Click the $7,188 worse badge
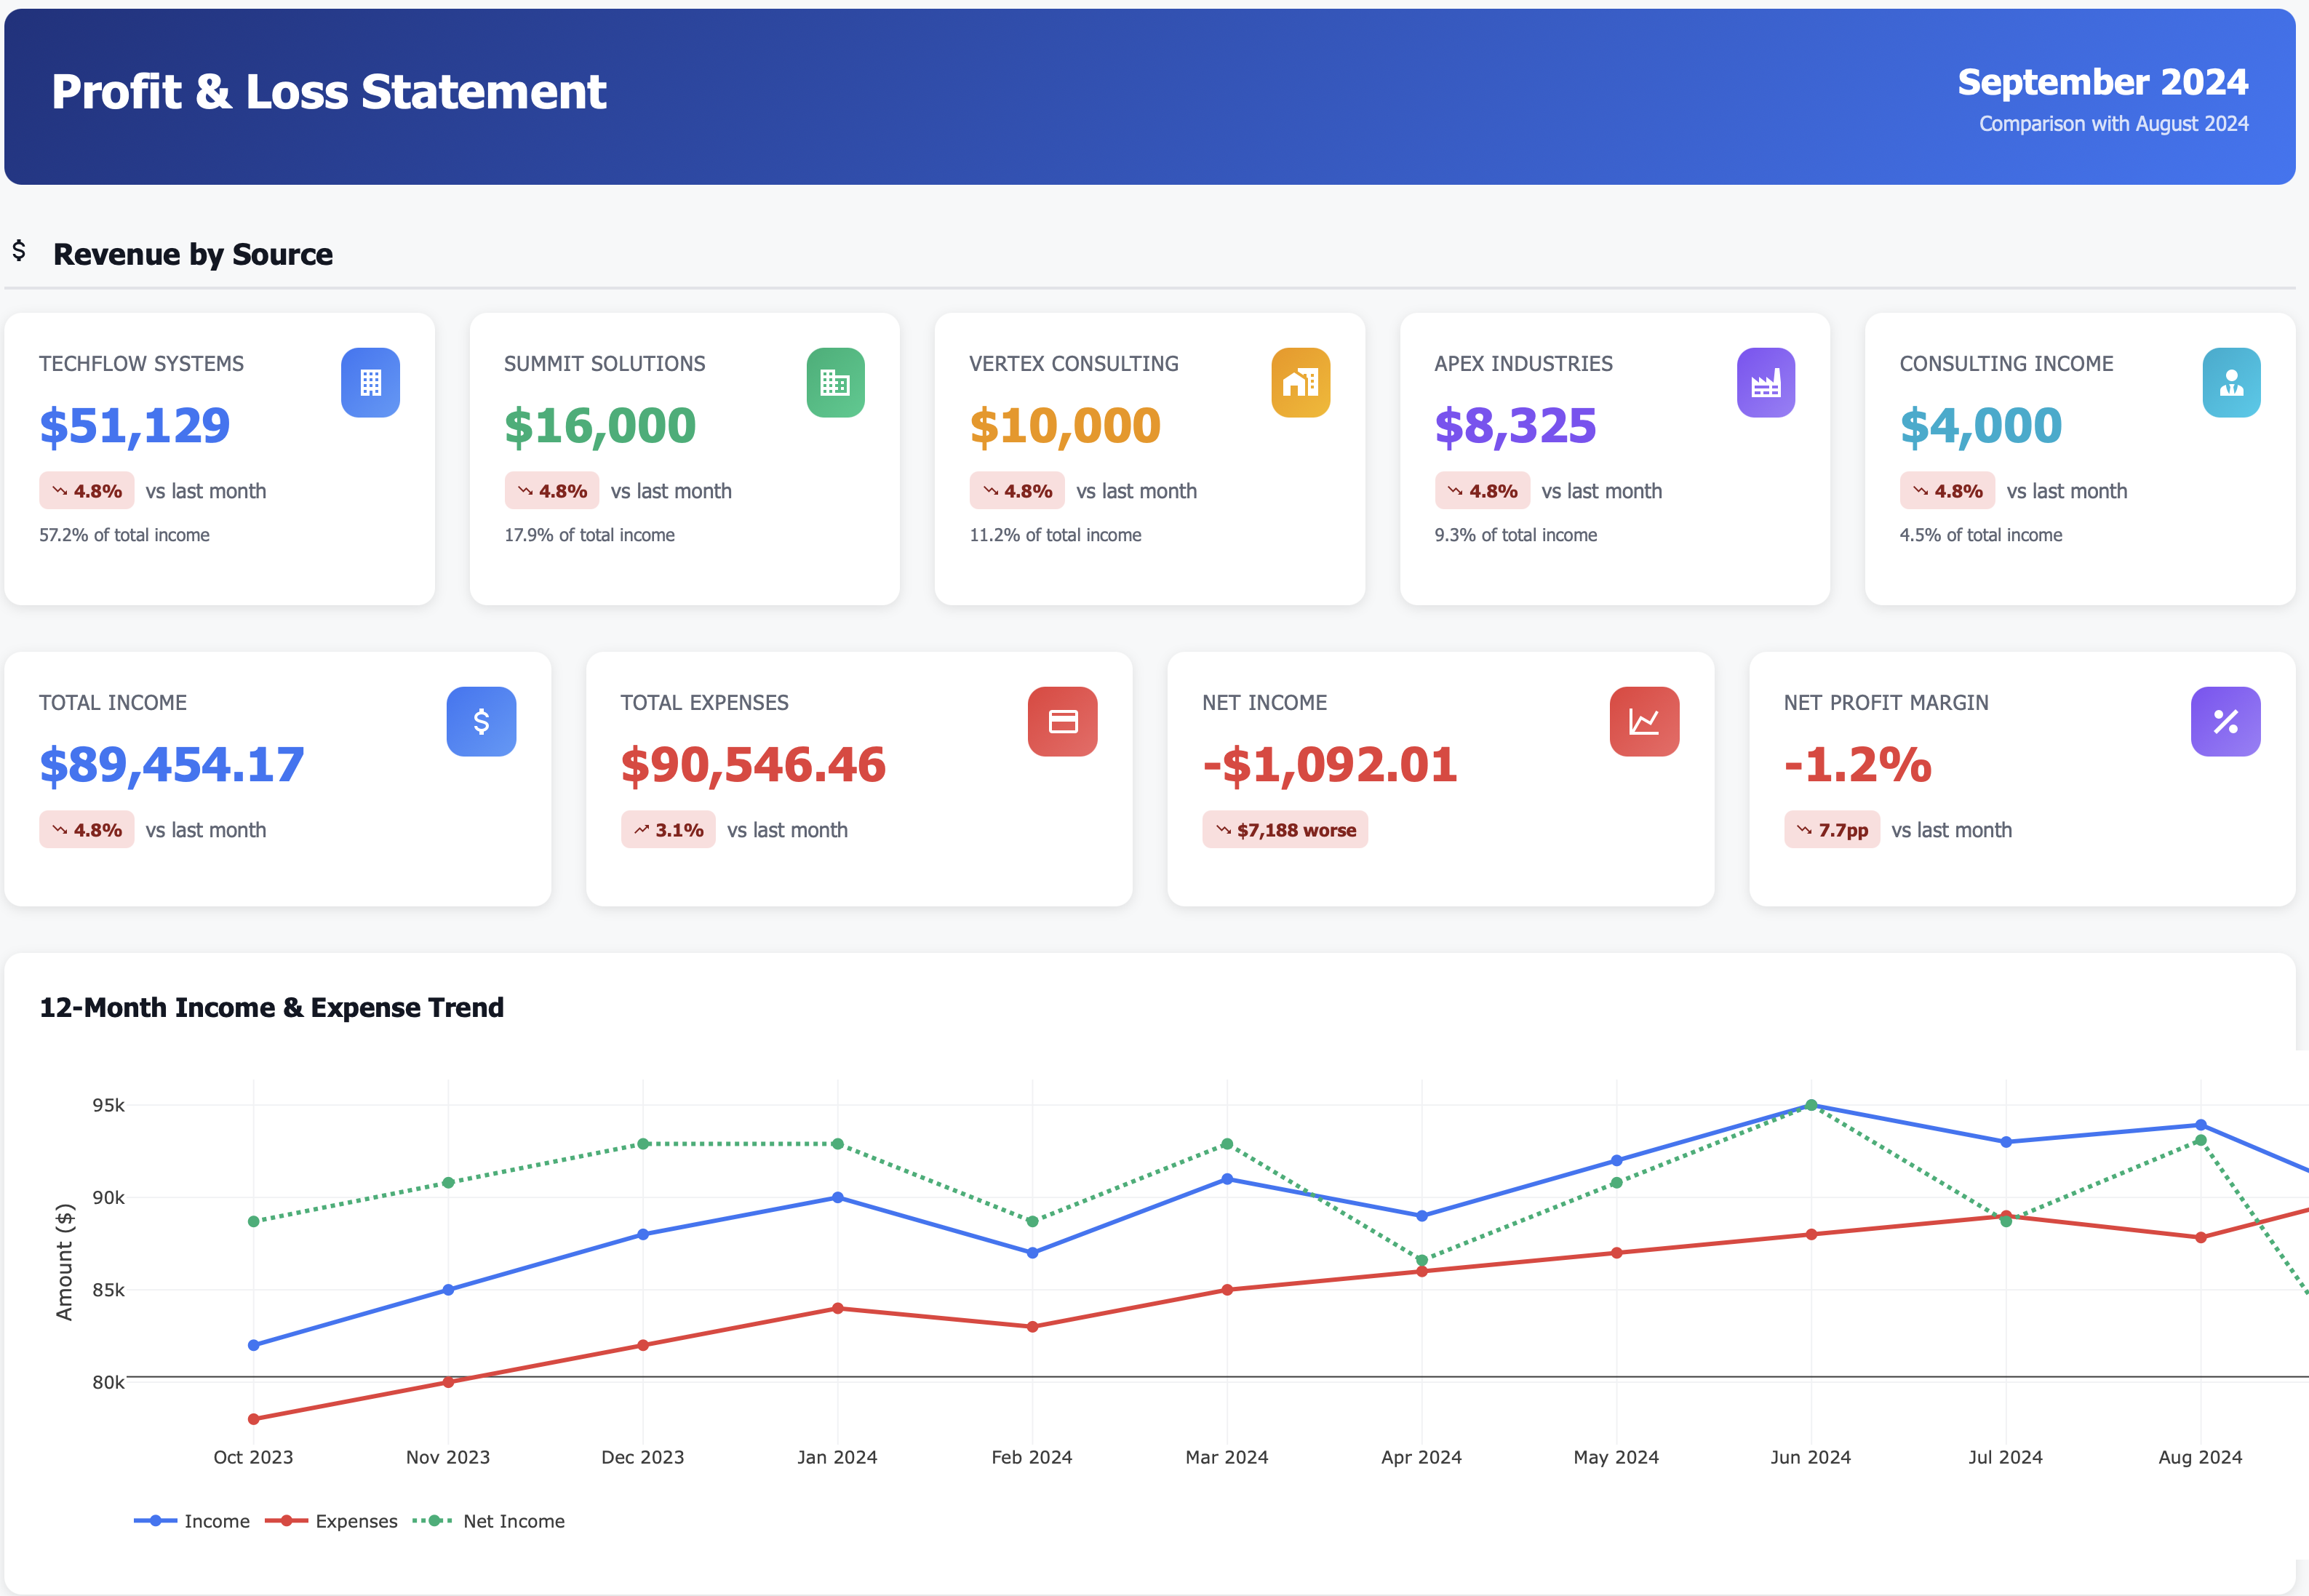 click(1284, 830)
